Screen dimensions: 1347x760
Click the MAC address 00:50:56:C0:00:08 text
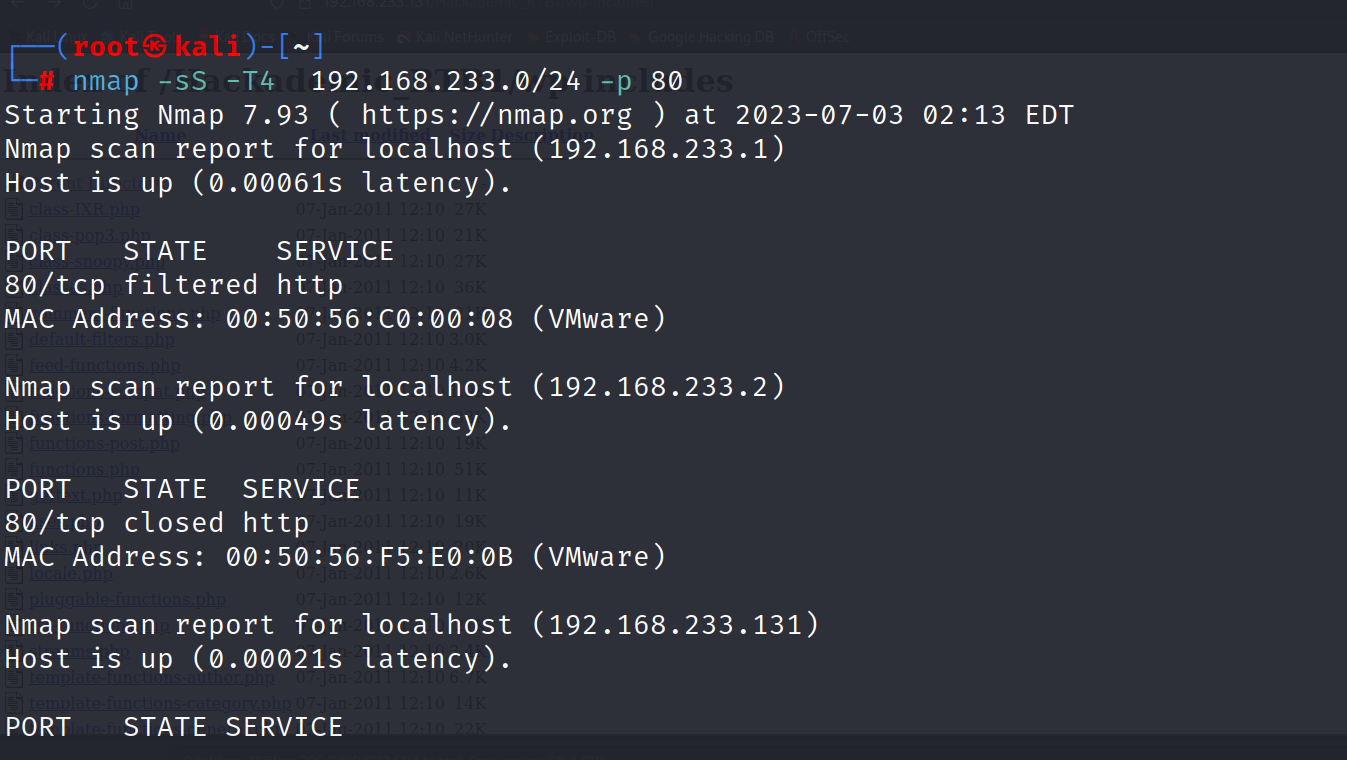pyautogui.click(x=369, y=319)
